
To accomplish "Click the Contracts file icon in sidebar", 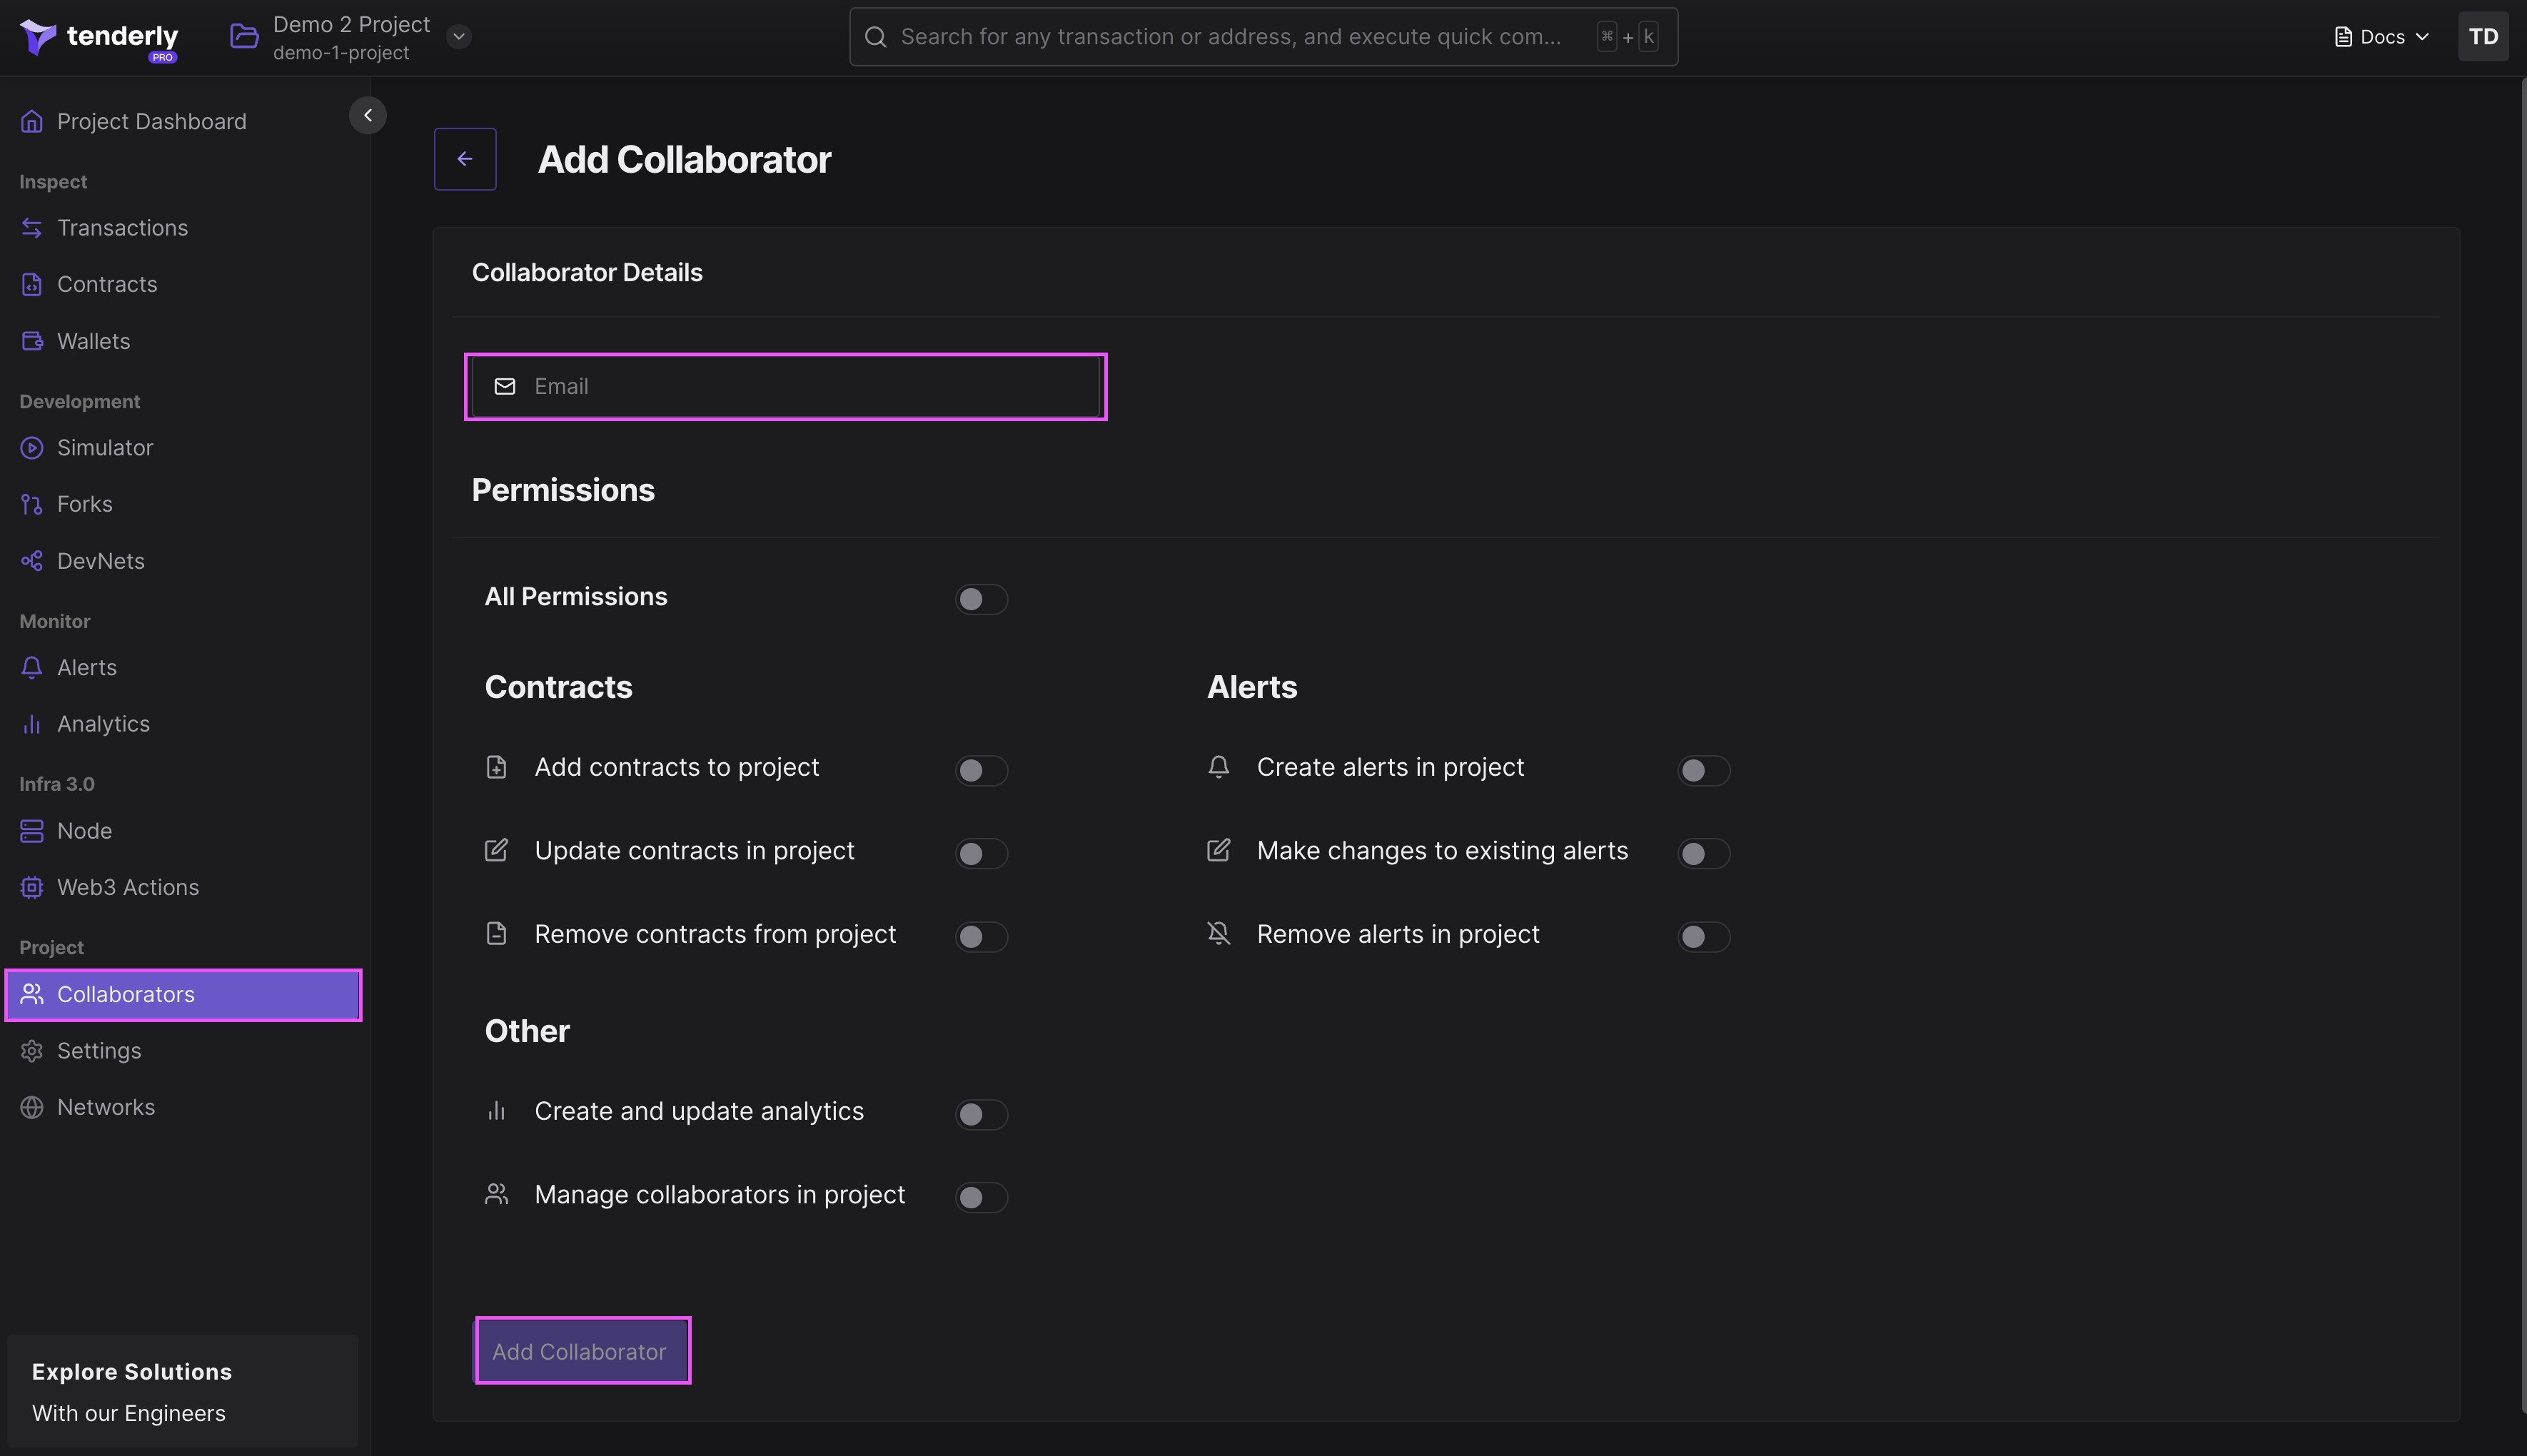I will click(32, 284).
